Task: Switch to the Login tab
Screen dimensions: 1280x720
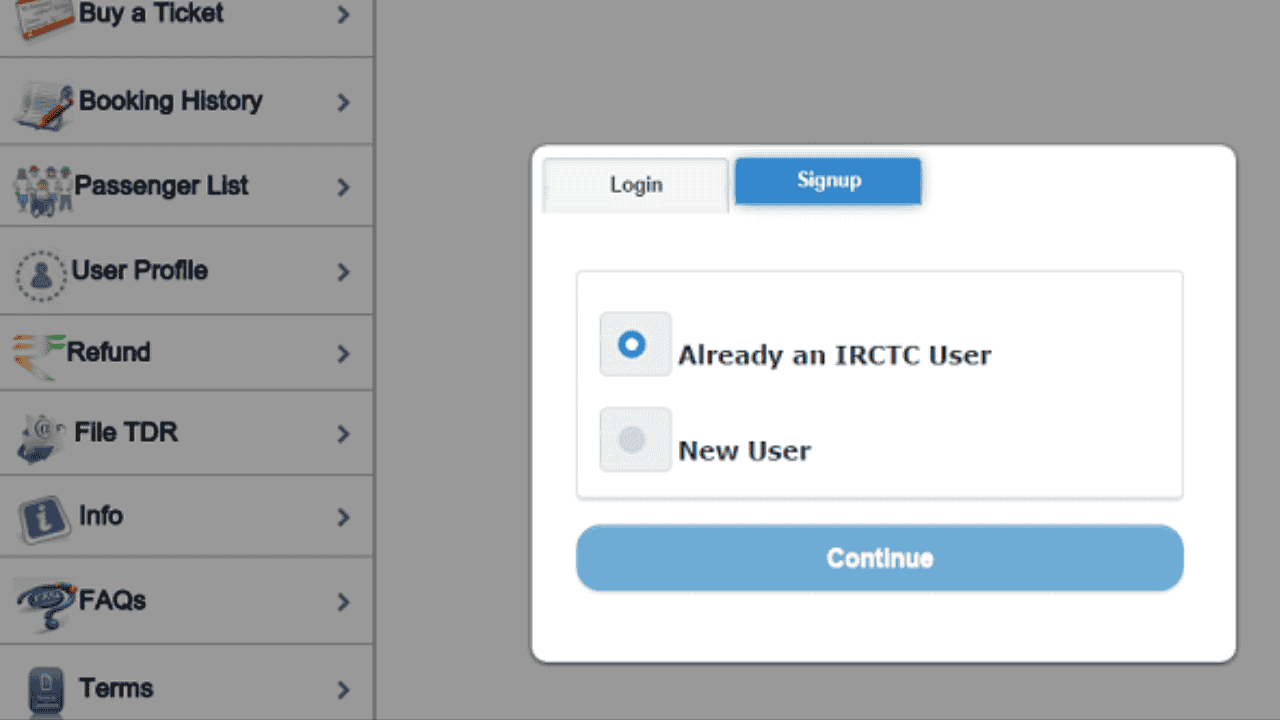Action: click(636, 185)
